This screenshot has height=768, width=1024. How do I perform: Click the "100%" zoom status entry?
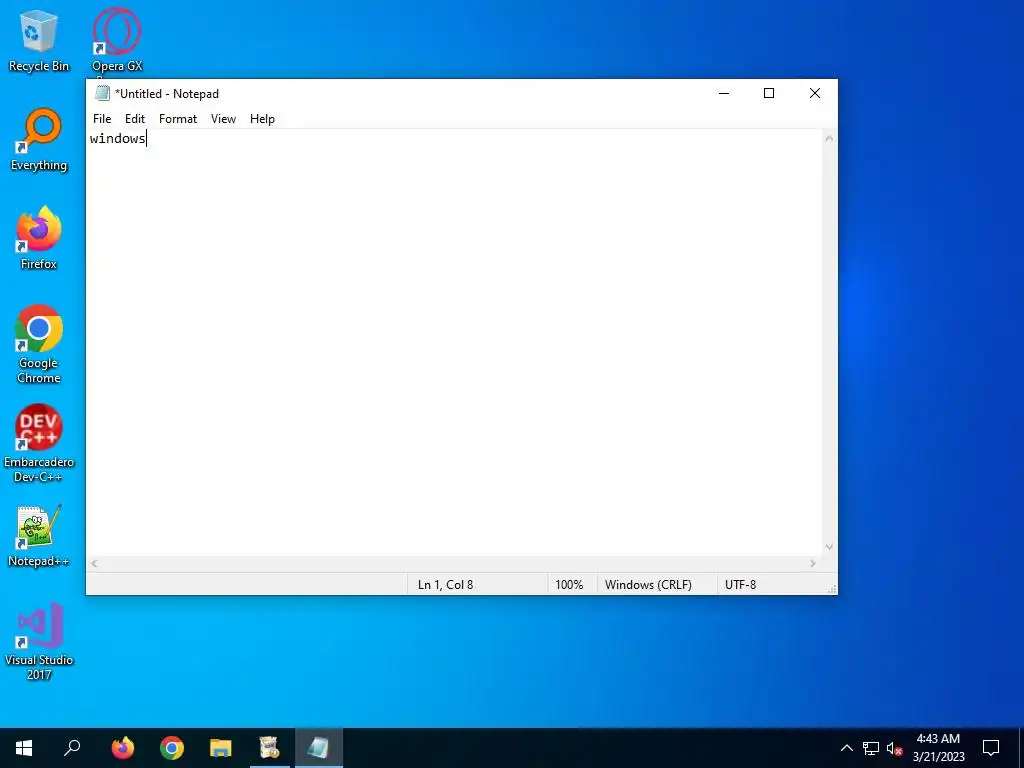point(569,584)
